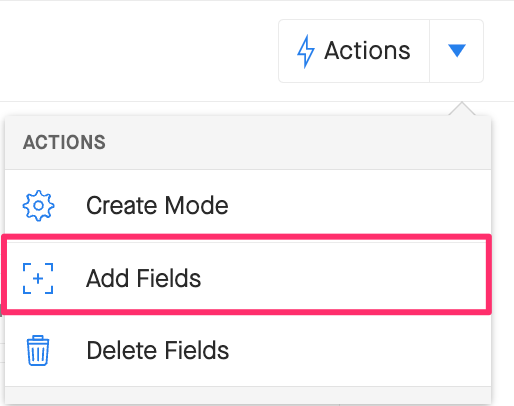Click the Delete Fields trash icon
514x406 pixels.
(38, 350)
